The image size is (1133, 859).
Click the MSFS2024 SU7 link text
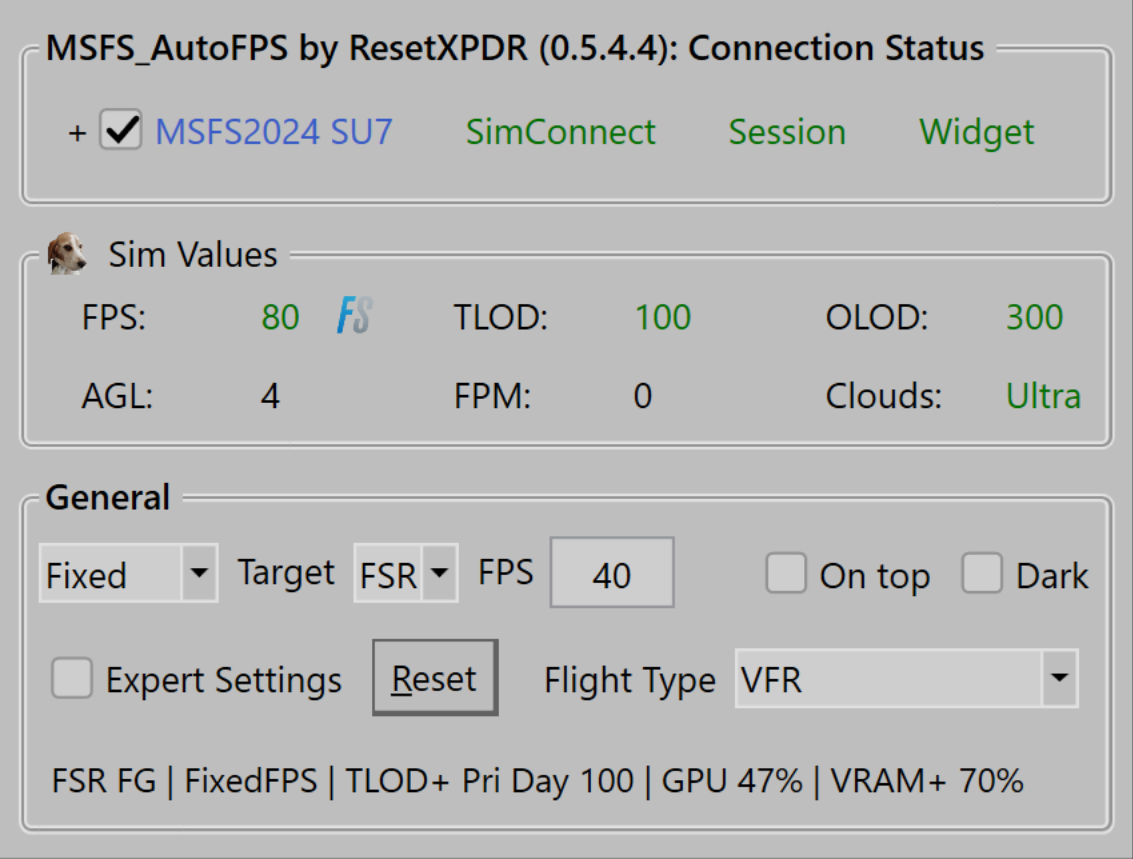click(x=274, y=132)
